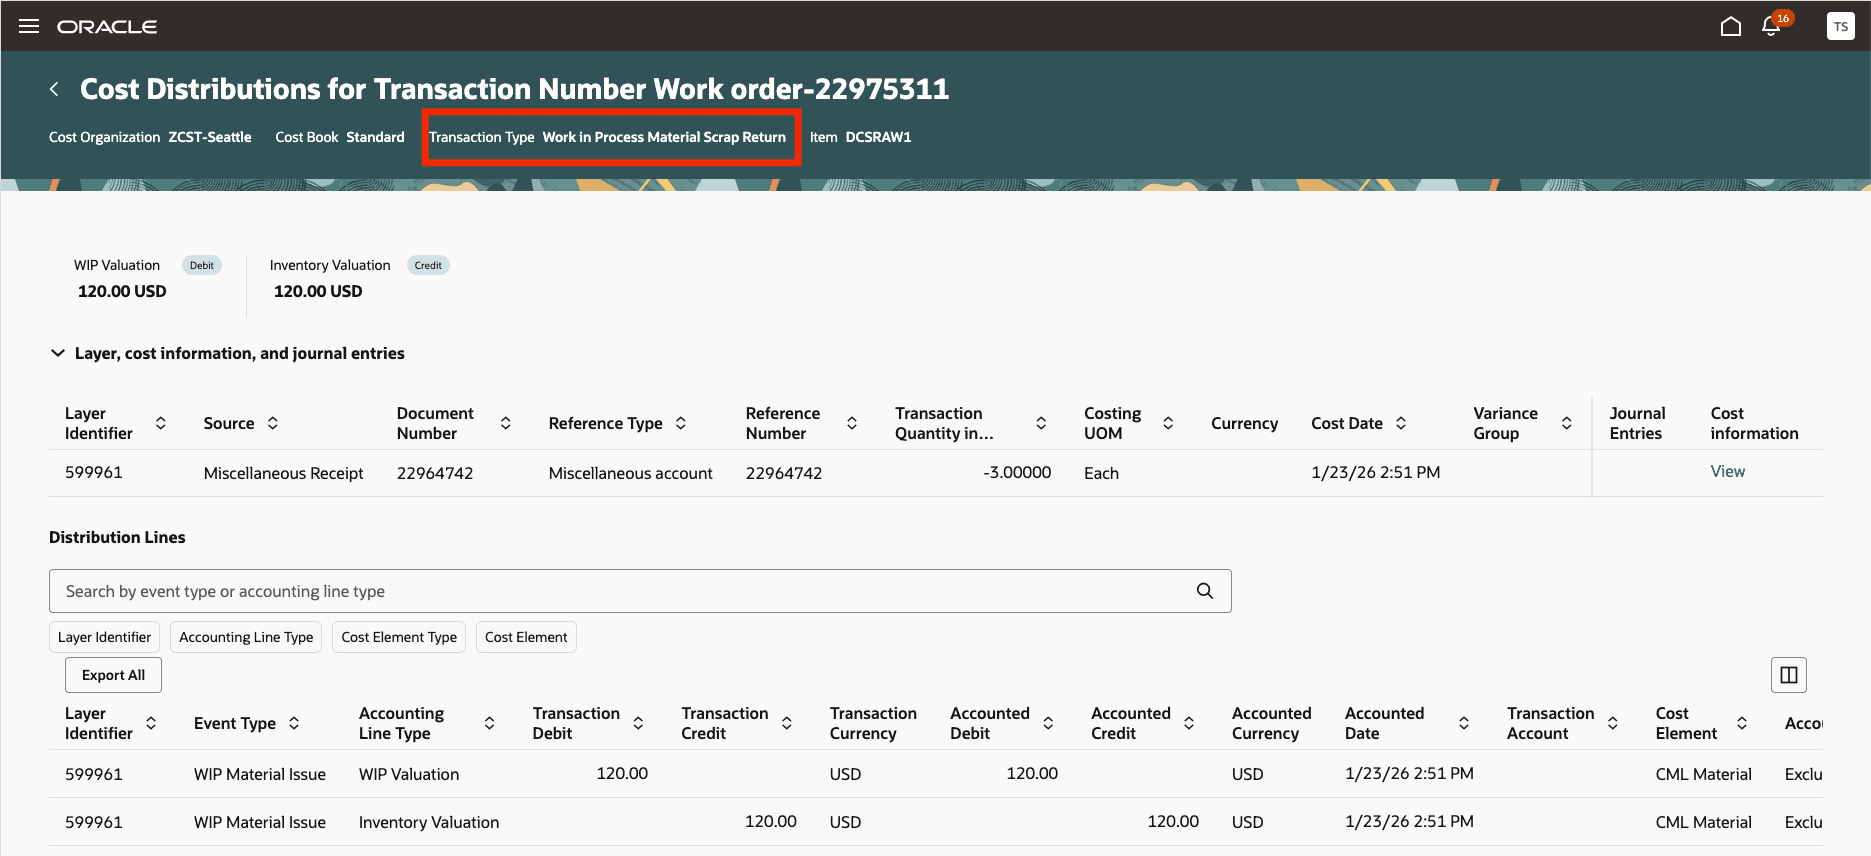
Task: Click the Currency column header
Action: pyautogui.click(x=1244, y=423)
